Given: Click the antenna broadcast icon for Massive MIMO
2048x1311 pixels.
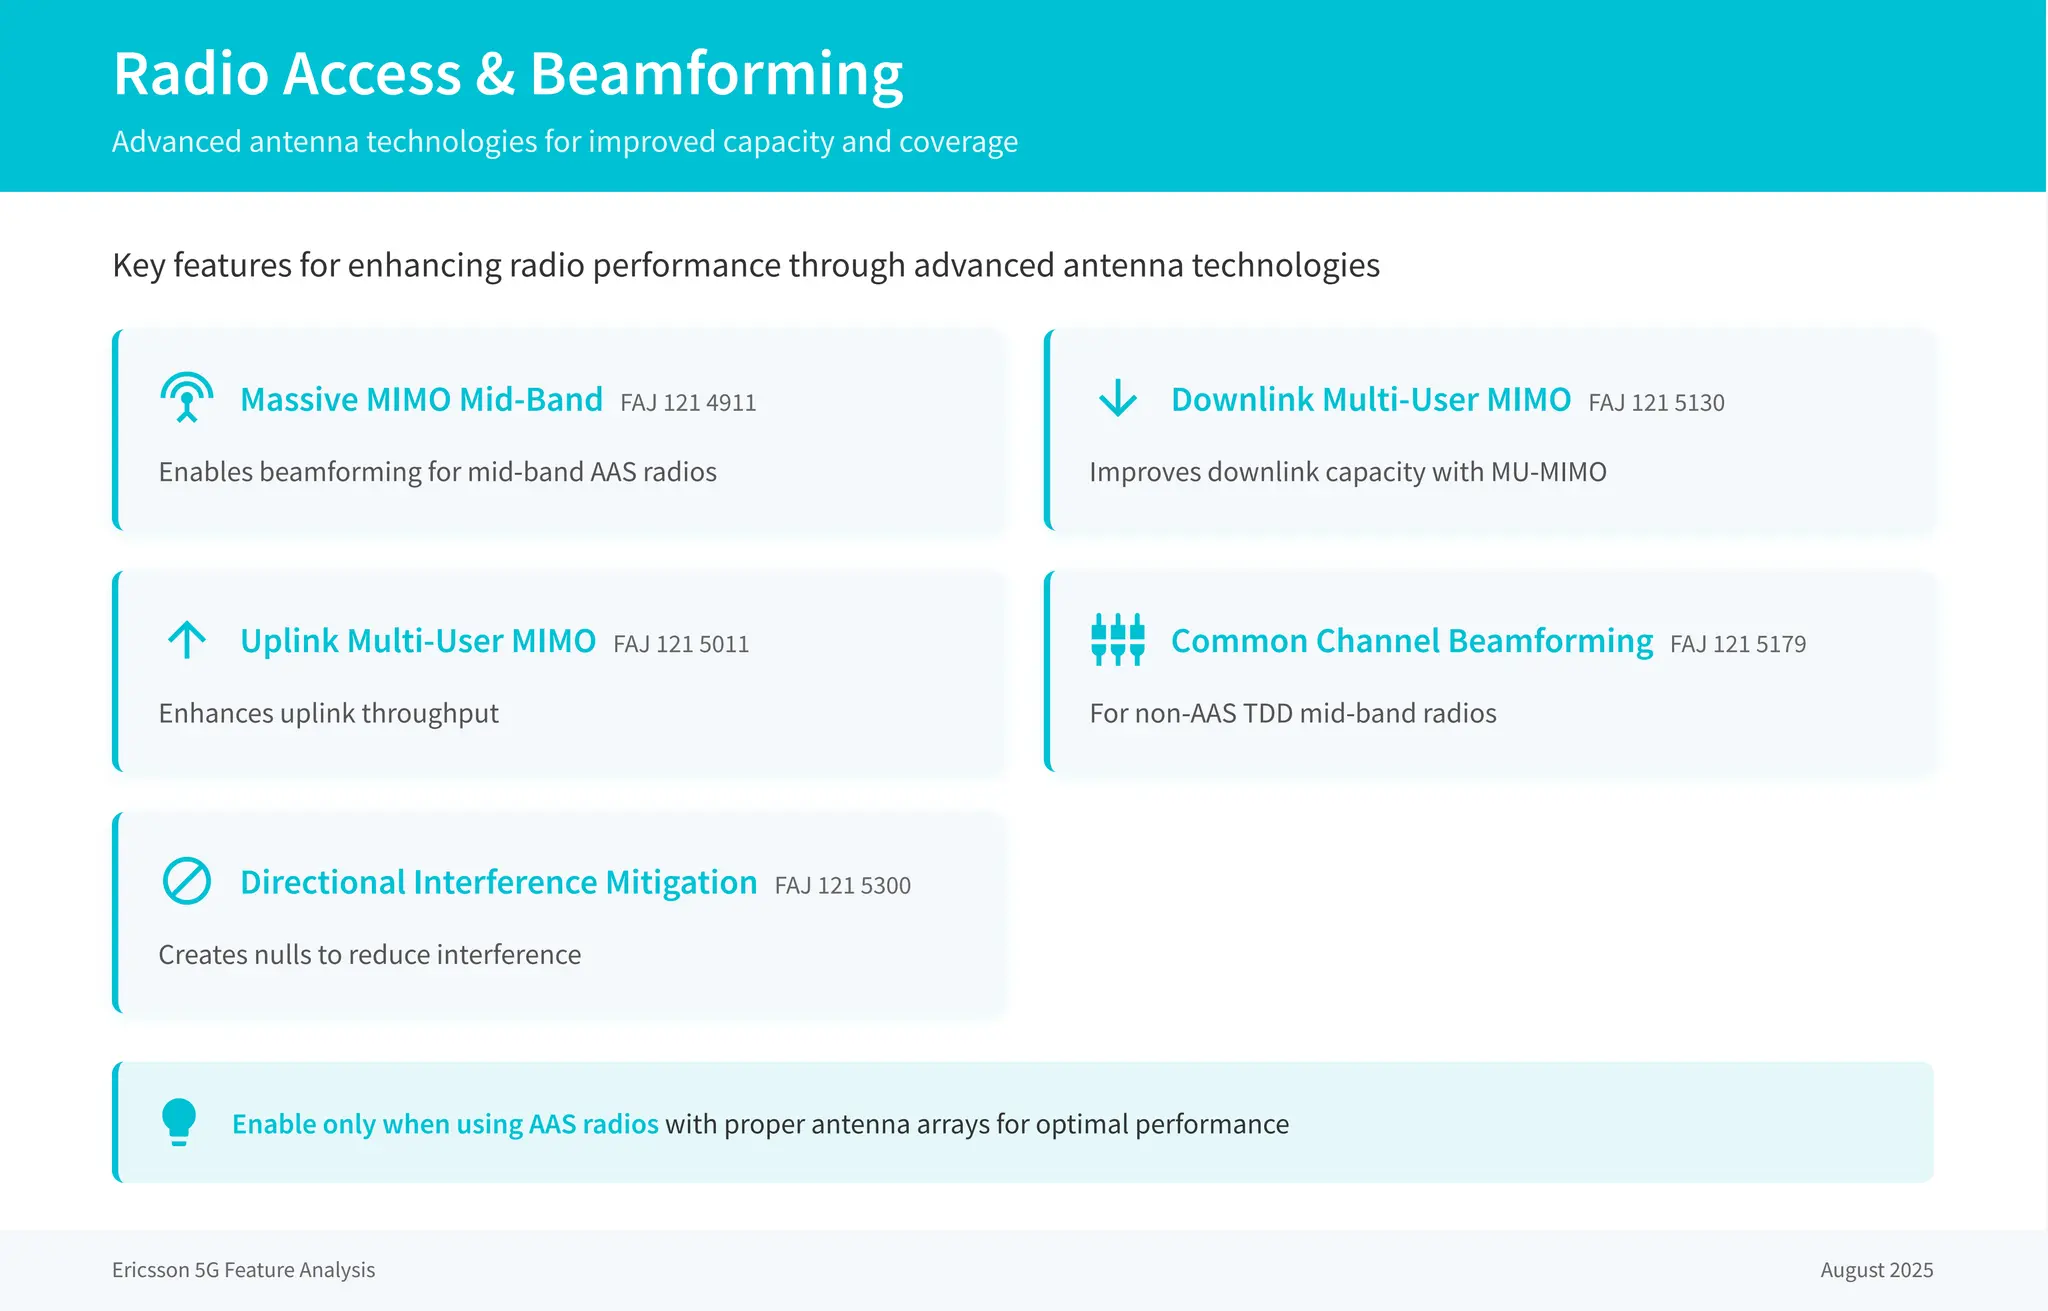Looking at the screenshot, I should (187, 398).
